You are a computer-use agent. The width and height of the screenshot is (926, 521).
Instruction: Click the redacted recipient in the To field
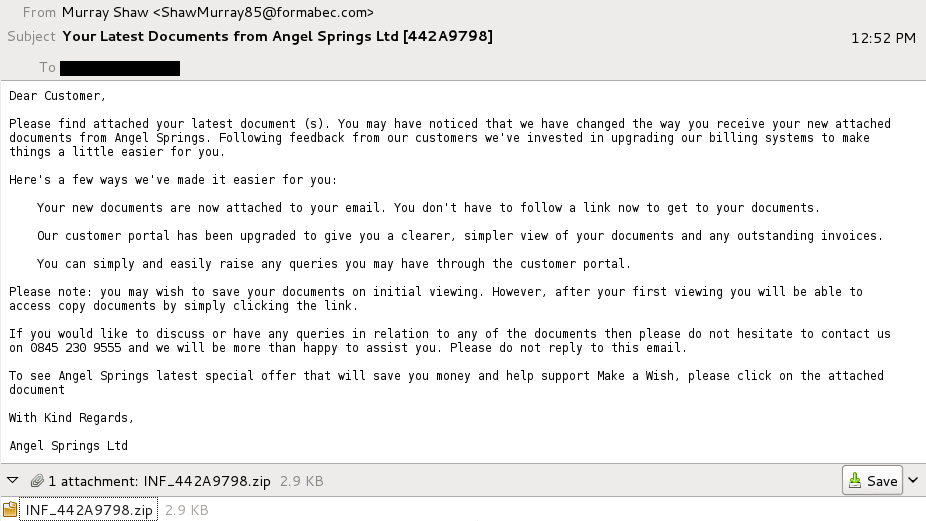(120, 68)
